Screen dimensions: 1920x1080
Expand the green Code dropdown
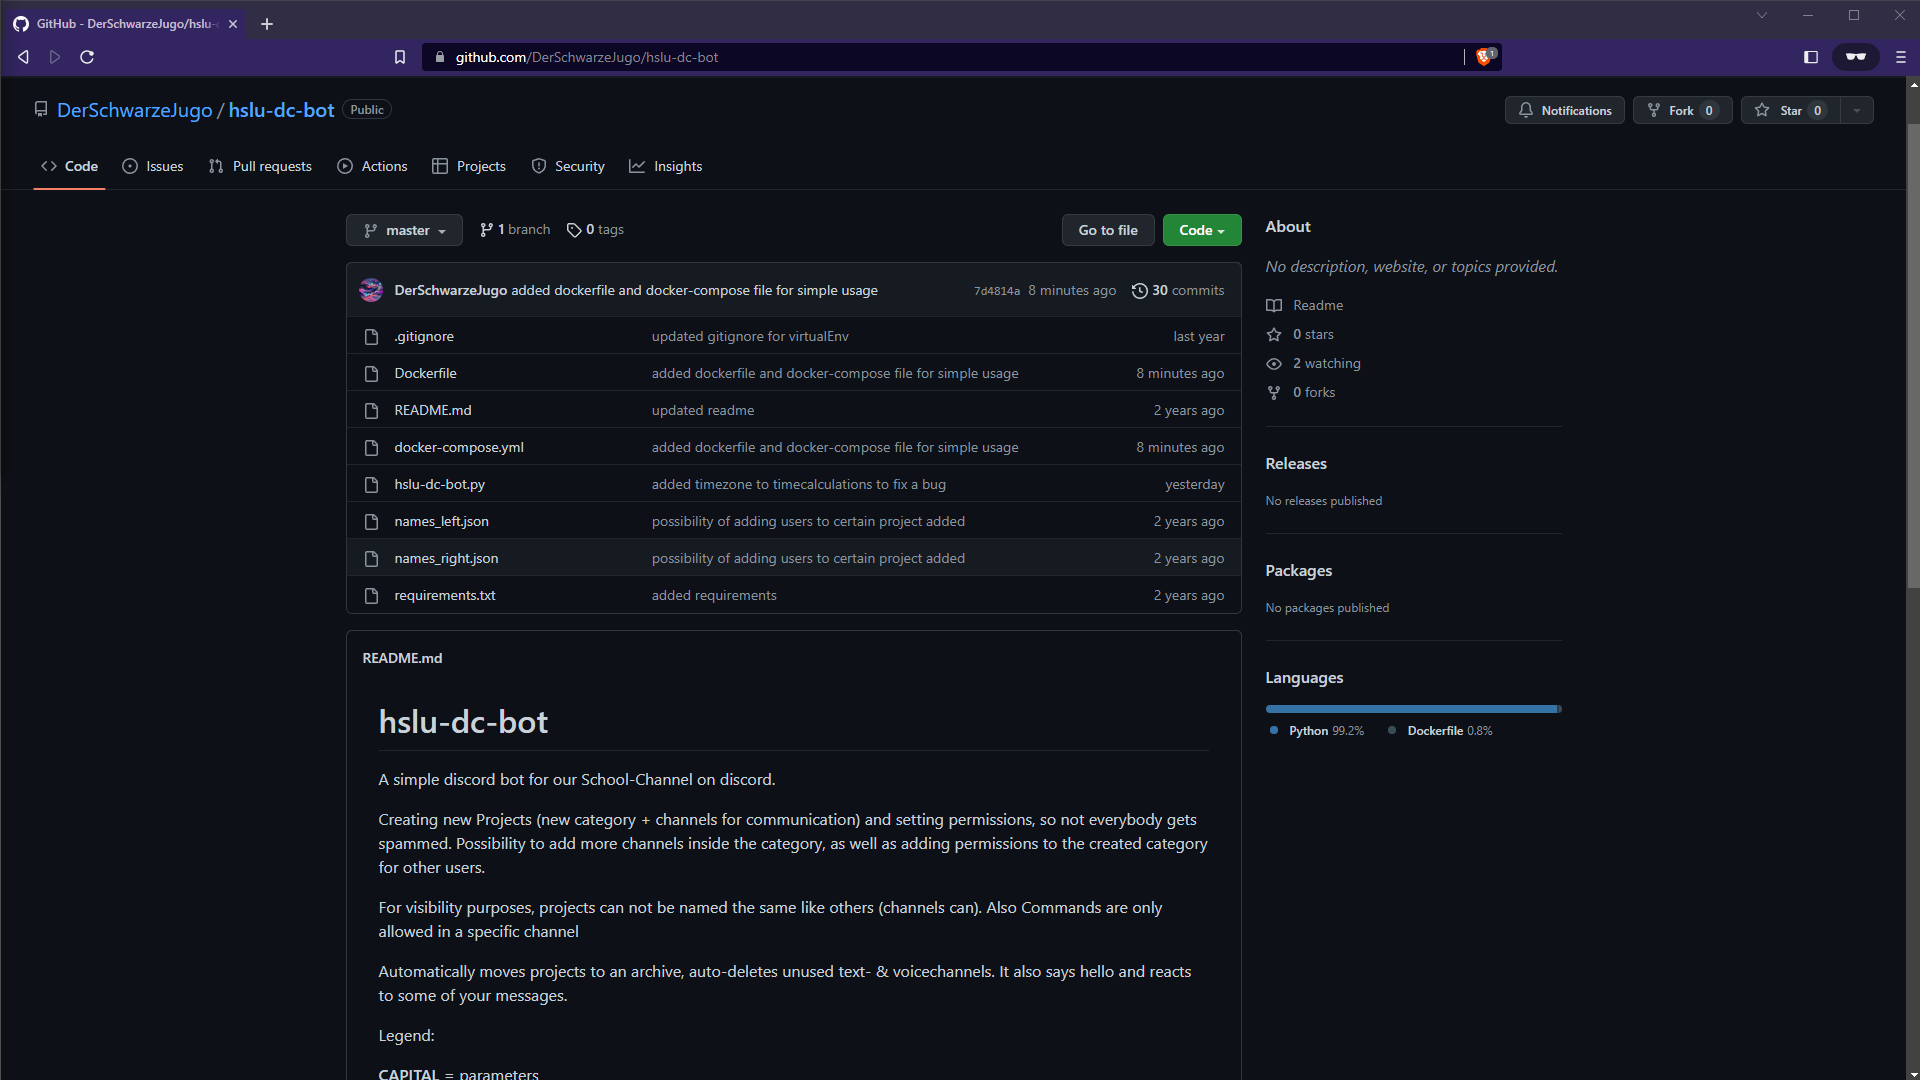[1201, 229]
